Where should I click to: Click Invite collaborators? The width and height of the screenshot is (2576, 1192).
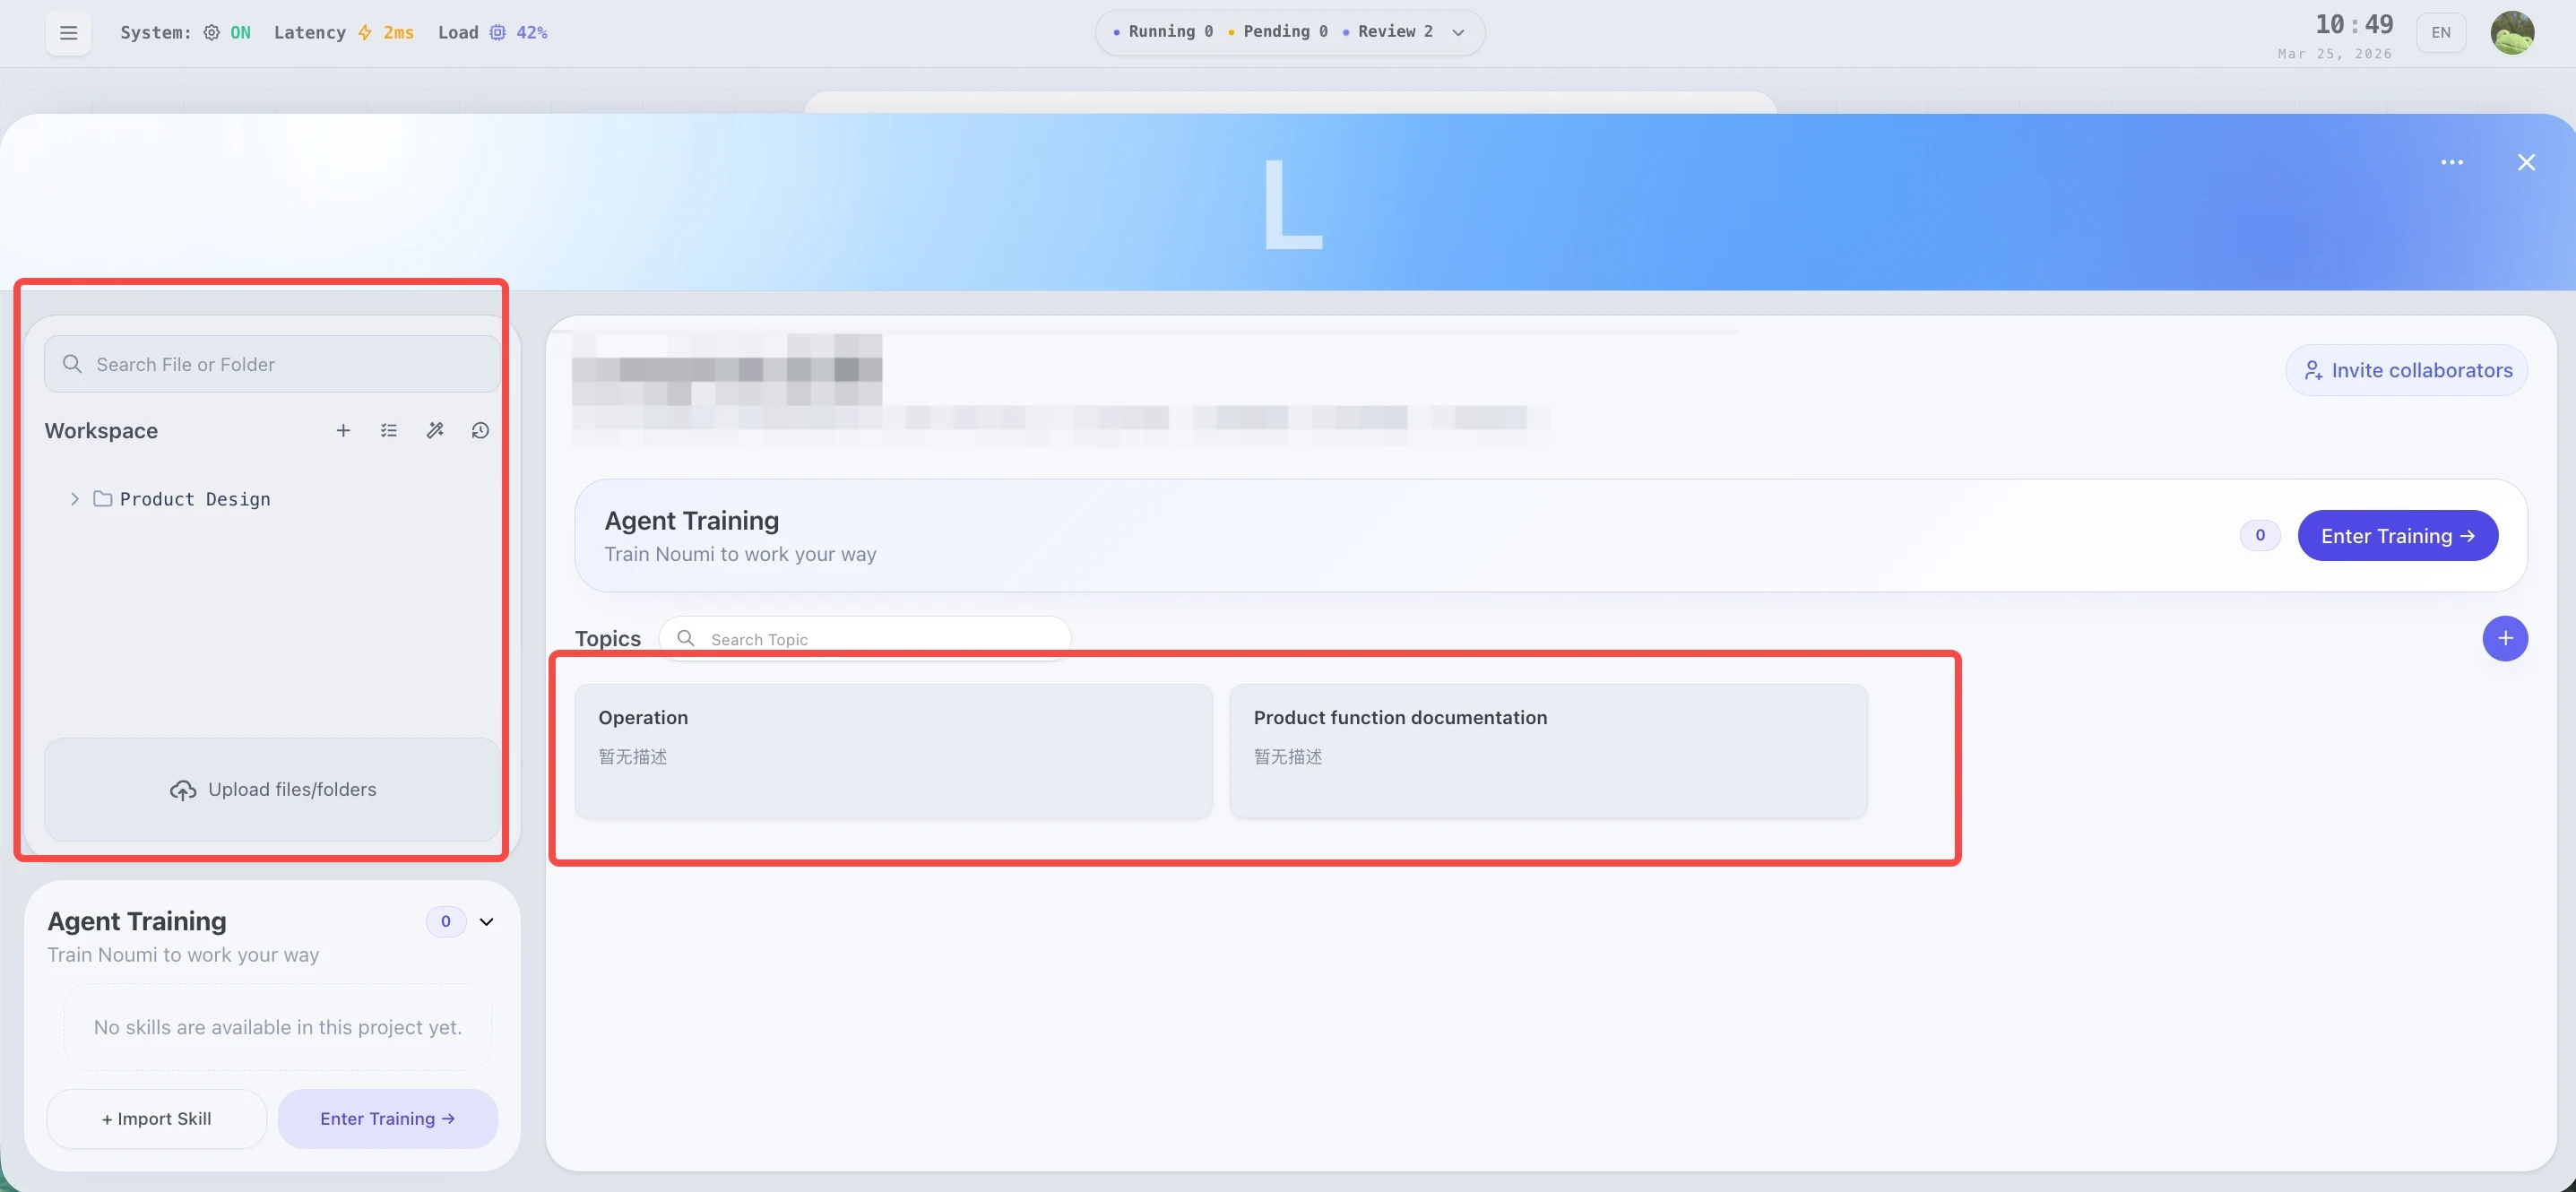(x=2406, y=370)
